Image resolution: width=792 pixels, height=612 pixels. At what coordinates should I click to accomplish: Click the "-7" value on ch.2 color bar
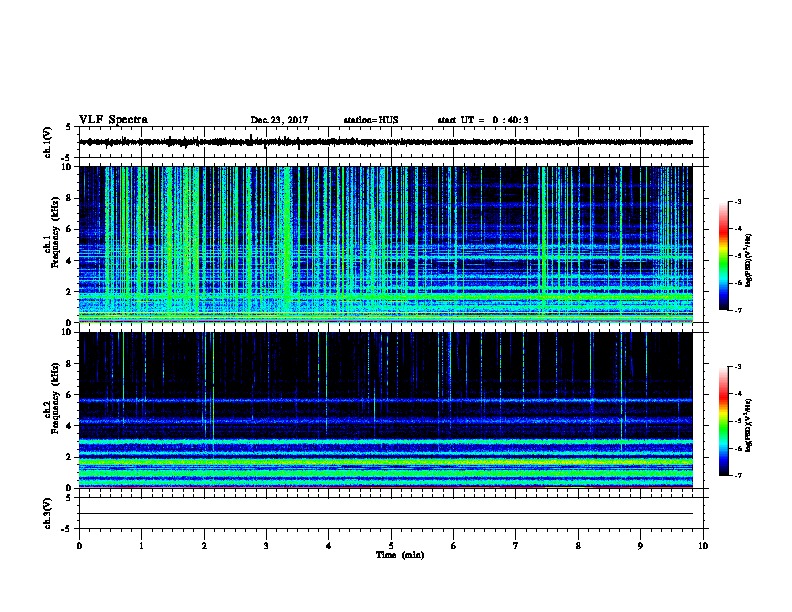click(x=737, y=476)
